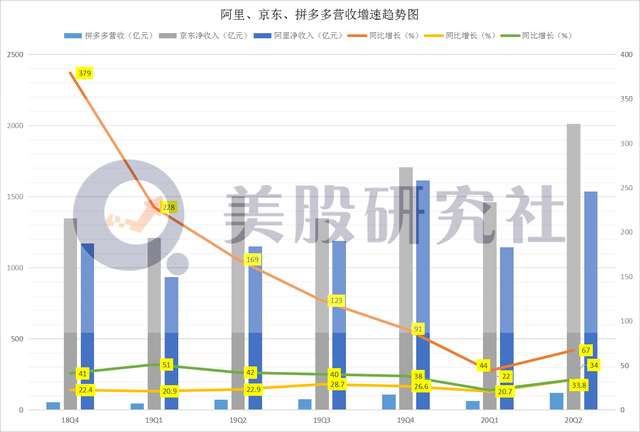Click the light blue 拼多多 bar for 19Q4
The image size is (640, 432).
[x=389, y=402]
